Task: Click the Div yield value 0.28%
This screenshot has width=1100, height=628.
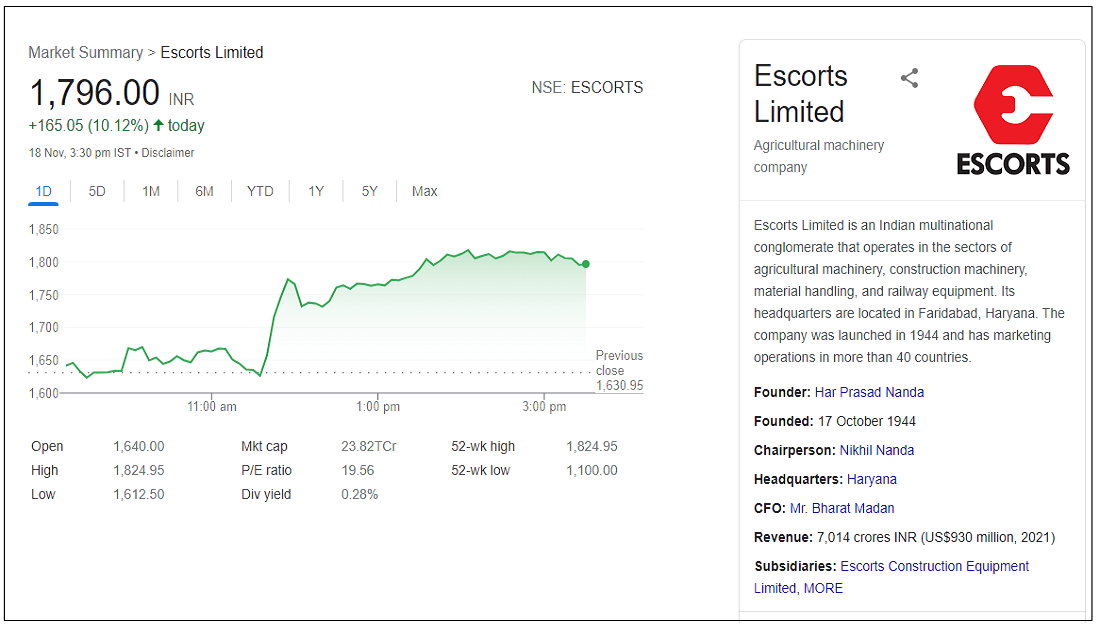Action: pos(359,494)
